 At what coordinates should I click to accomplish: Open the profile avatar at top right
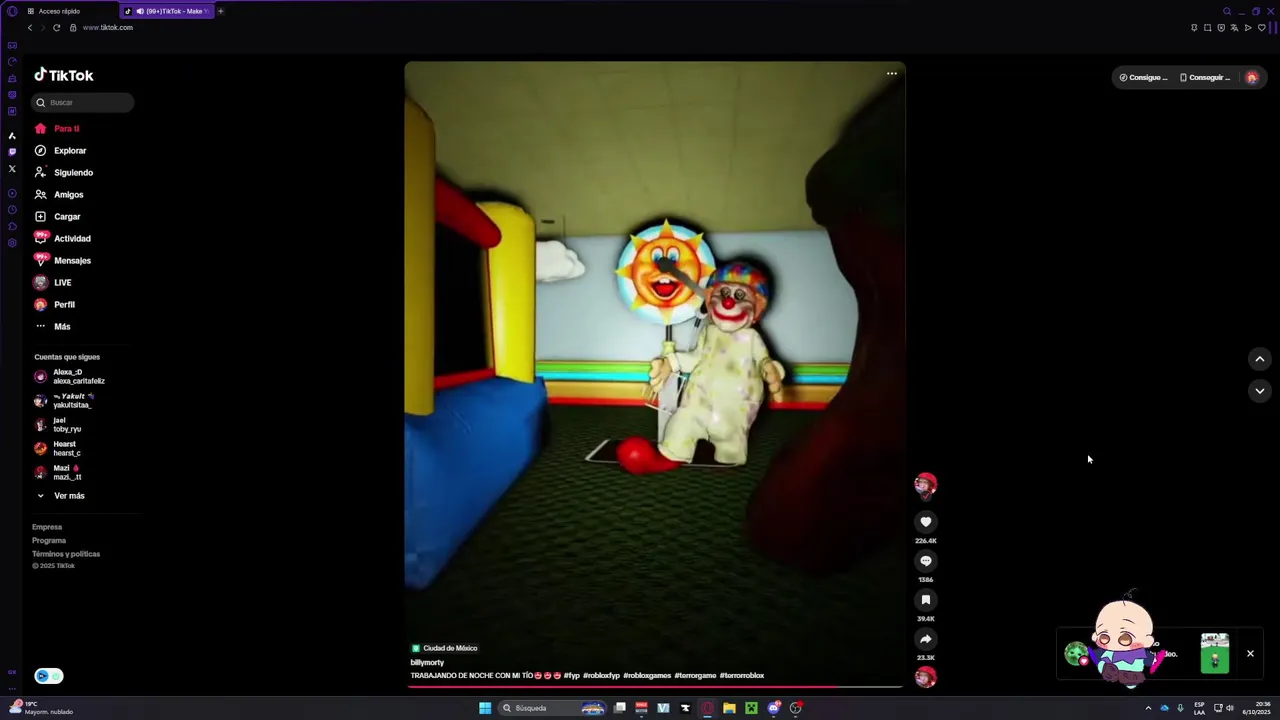tap(1251, 77)
